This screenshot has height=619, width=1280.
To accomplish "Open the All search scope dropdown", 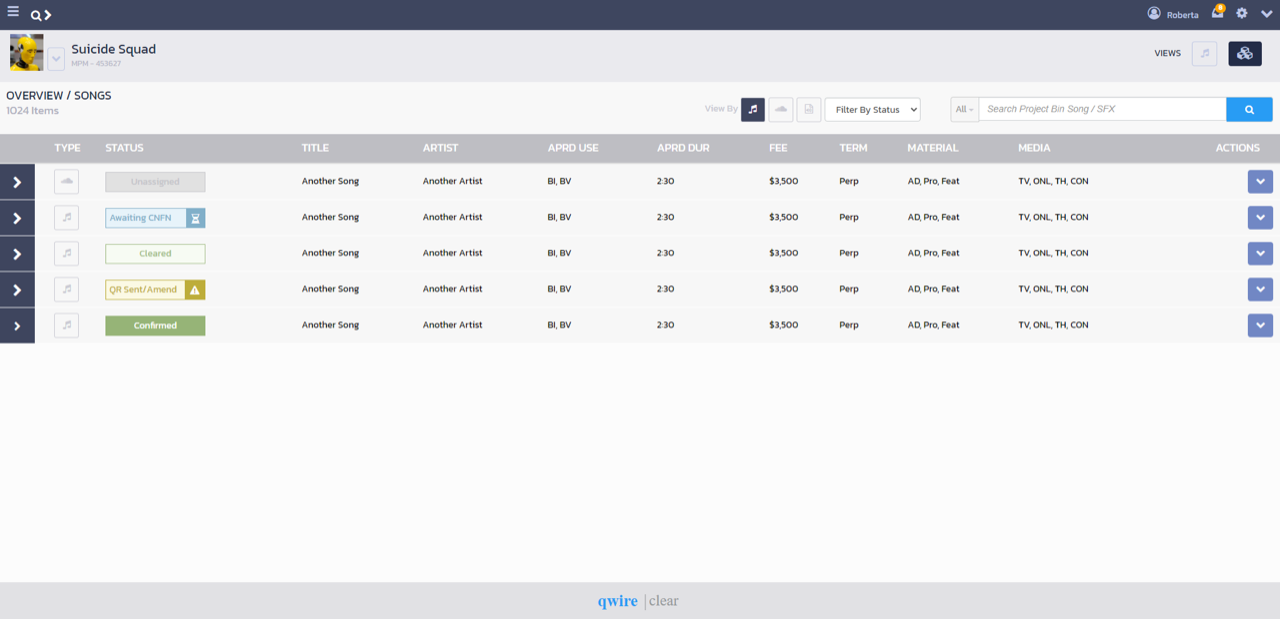I will (x=964, y=109).
